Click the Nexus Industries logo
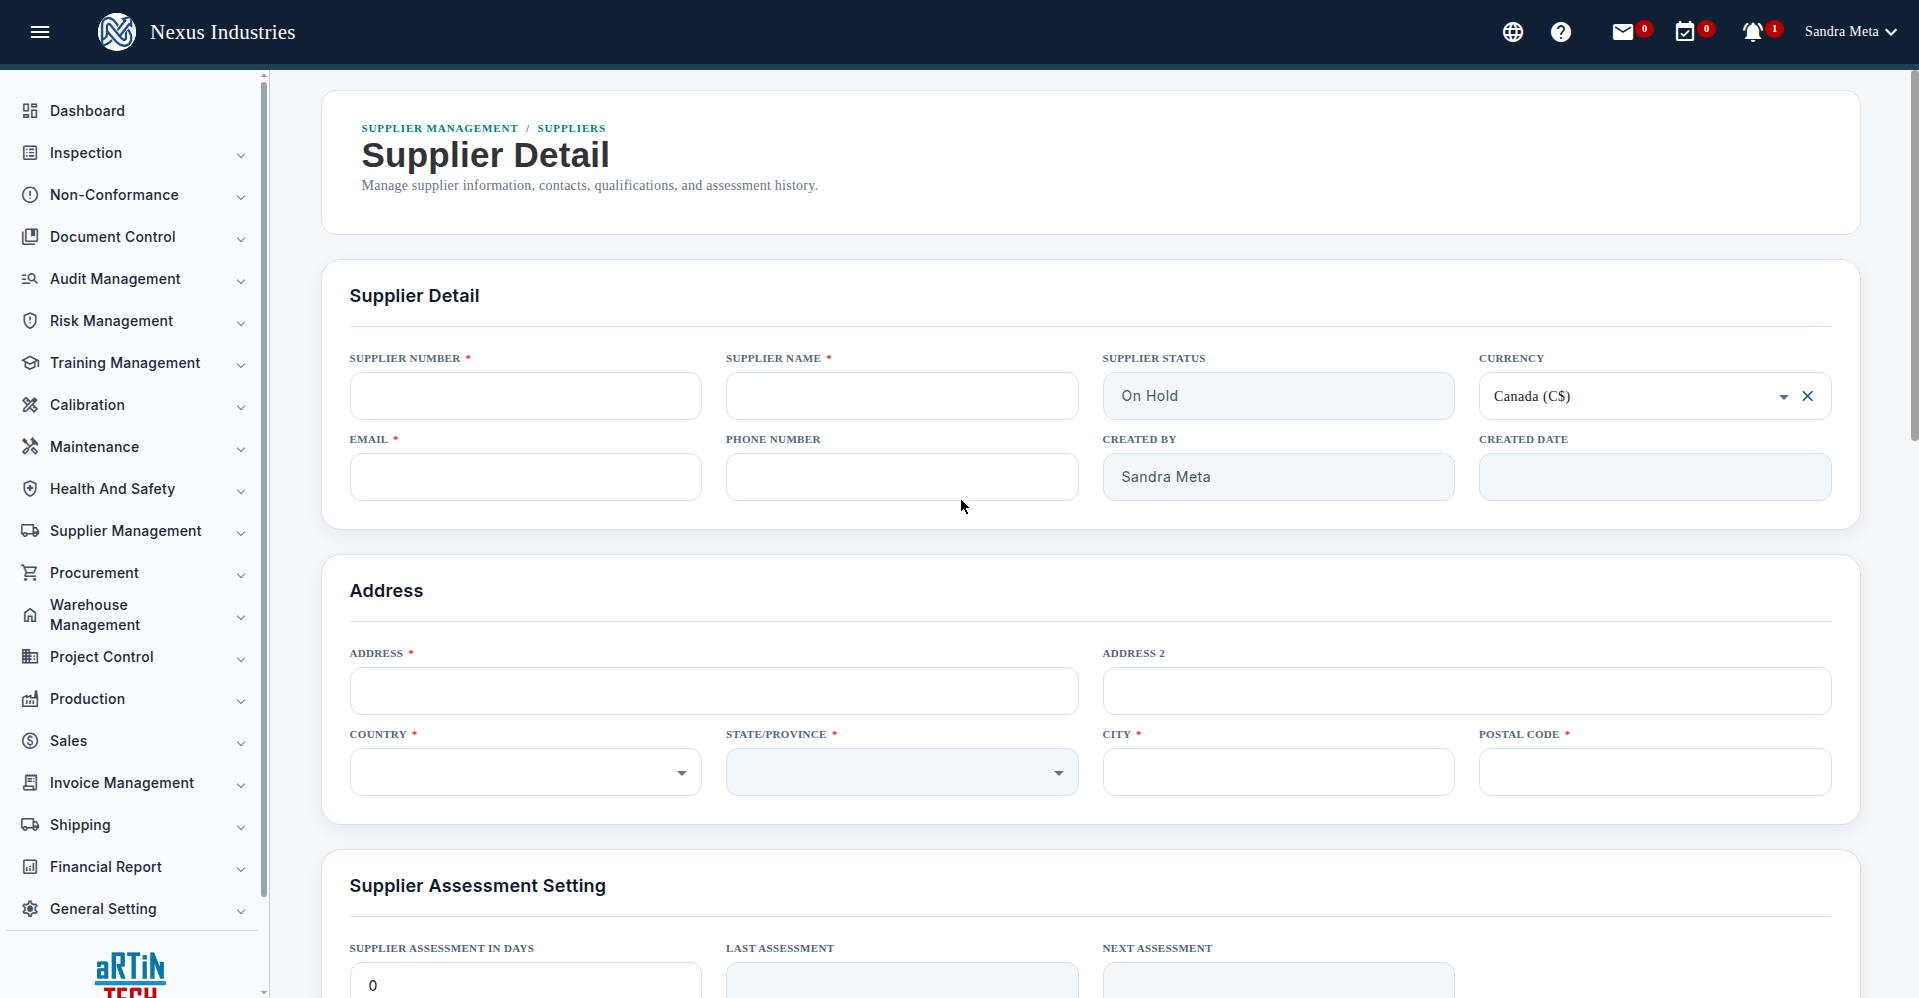Image resolution: width=1919 pixels, height=998 pixels. 117,32
